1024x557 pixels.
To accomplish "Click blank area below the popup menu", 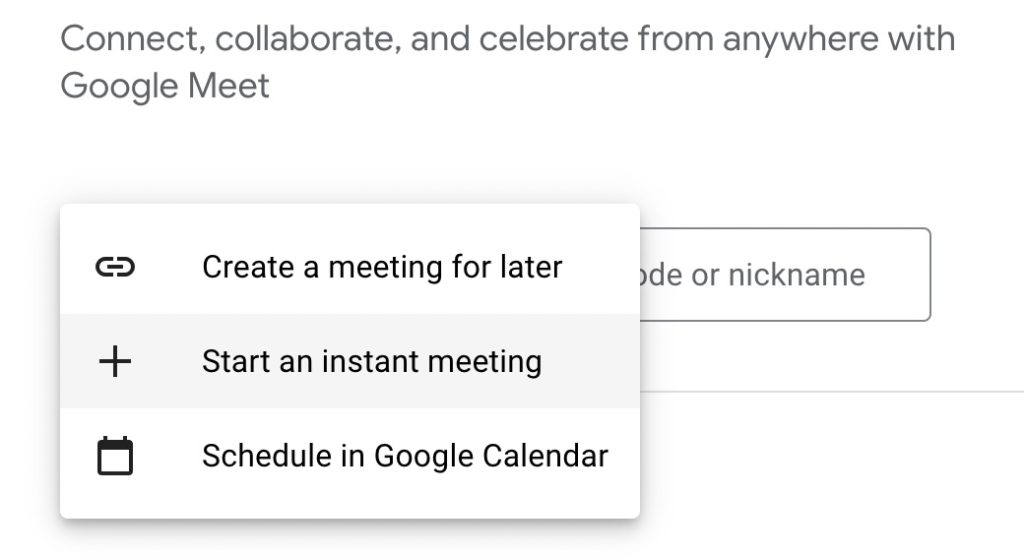I will click(349, 539).
